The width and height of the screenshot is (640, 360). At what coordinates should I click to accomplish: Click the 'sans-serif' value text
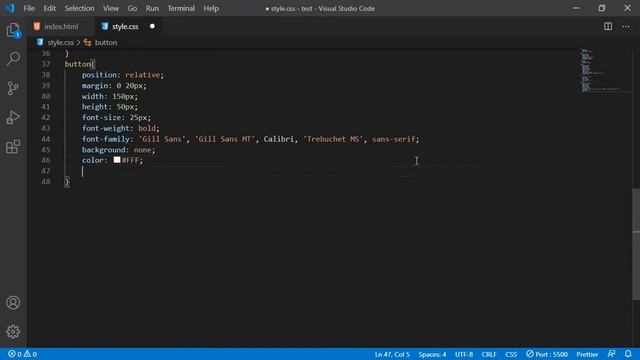(x=393, y=139)
